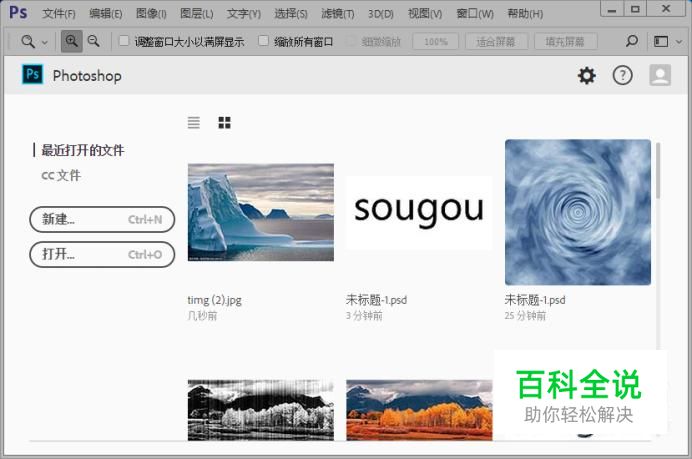Open 图像(I) menu

point(151,14)
